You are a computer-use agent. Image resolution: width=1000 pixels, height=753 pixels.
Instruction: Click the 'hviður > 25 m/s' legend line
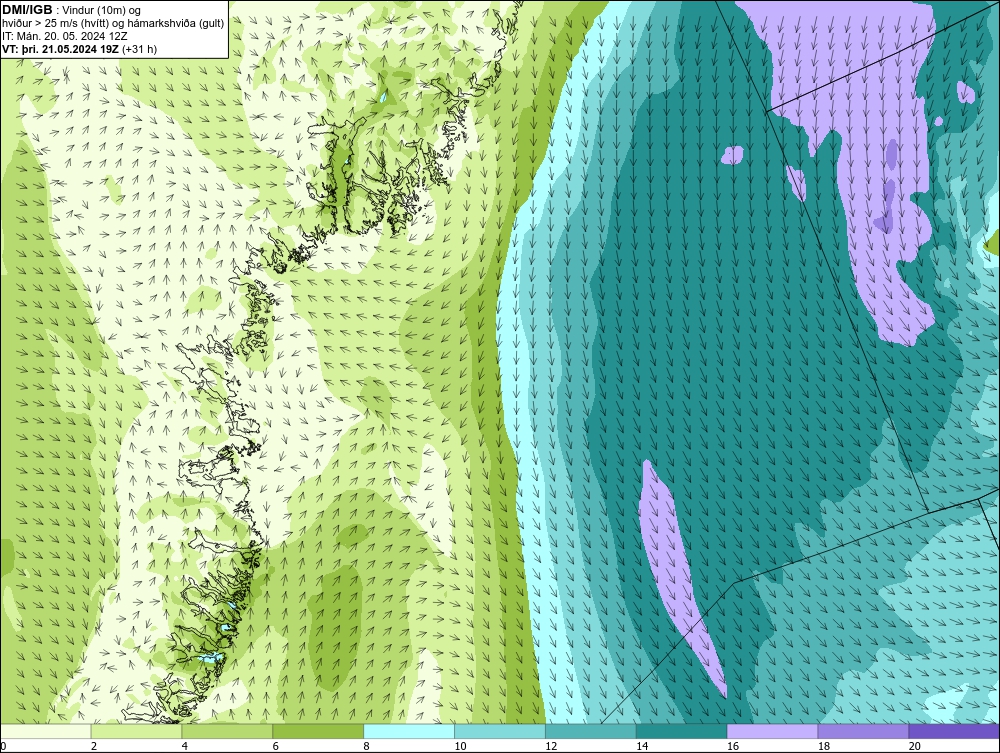coord(113,23)
